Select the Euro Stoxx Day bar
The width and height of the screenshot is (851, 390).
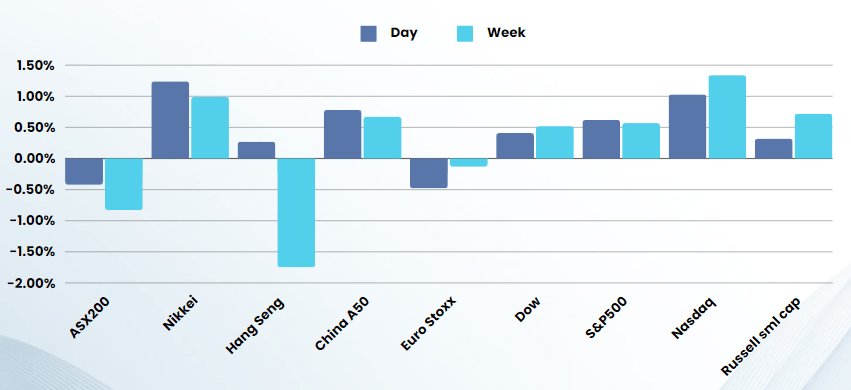(x=429, y=173)
